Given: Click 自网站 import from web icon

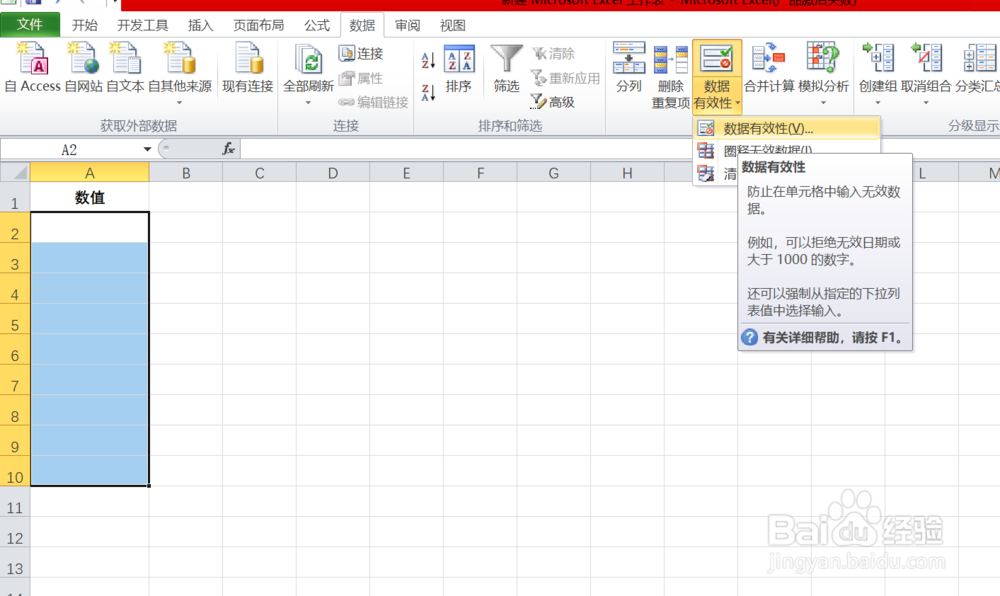Looking at the screenshot, I should 84,59.
